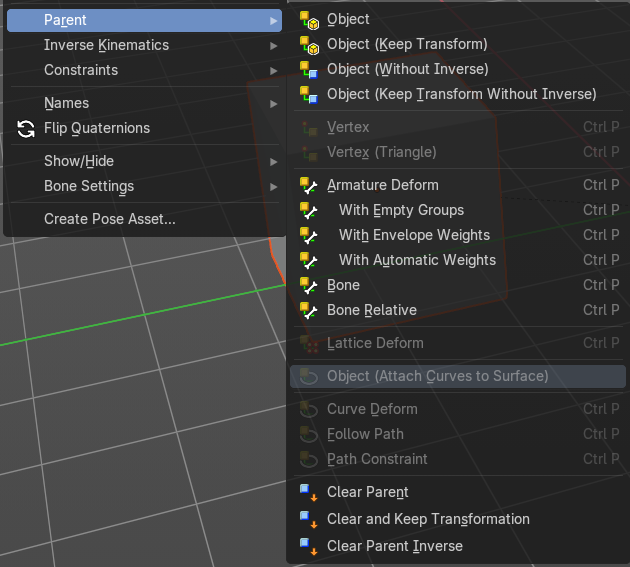Choose With Empty Groups
This screenshot has width=630, height=567.
(458, 210)
